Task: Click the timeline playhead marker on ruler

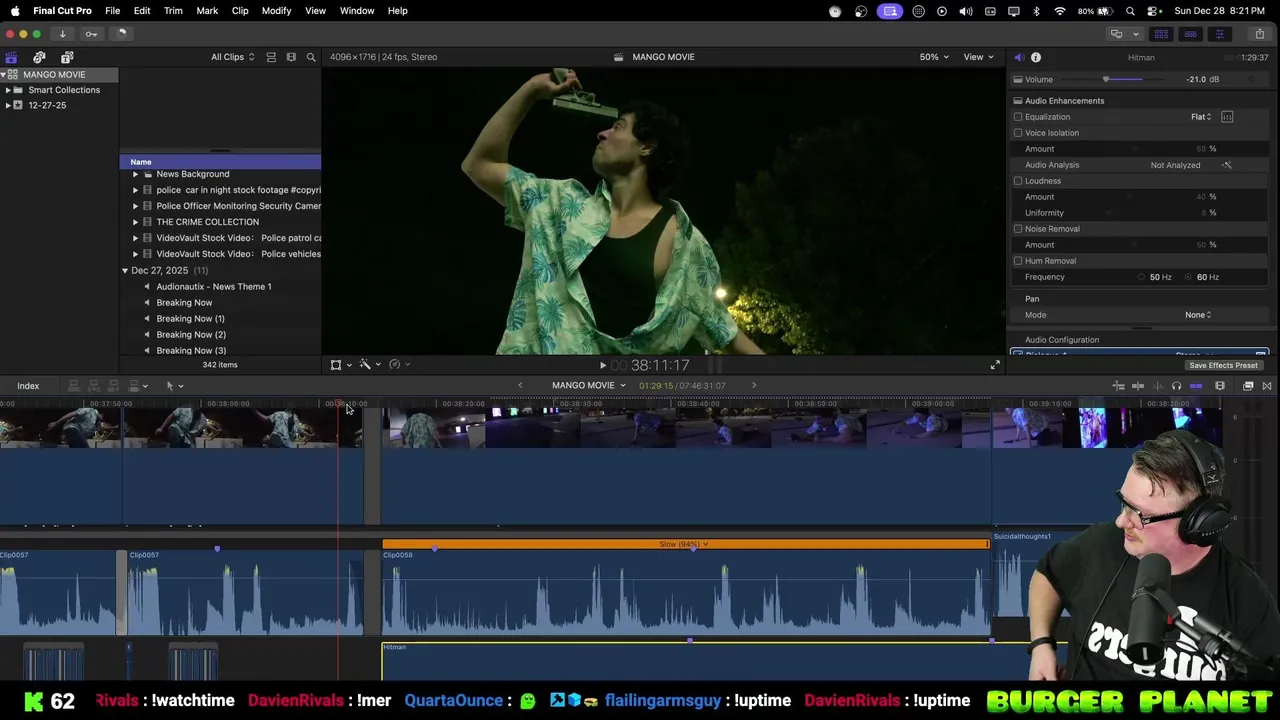Action: 338,404
